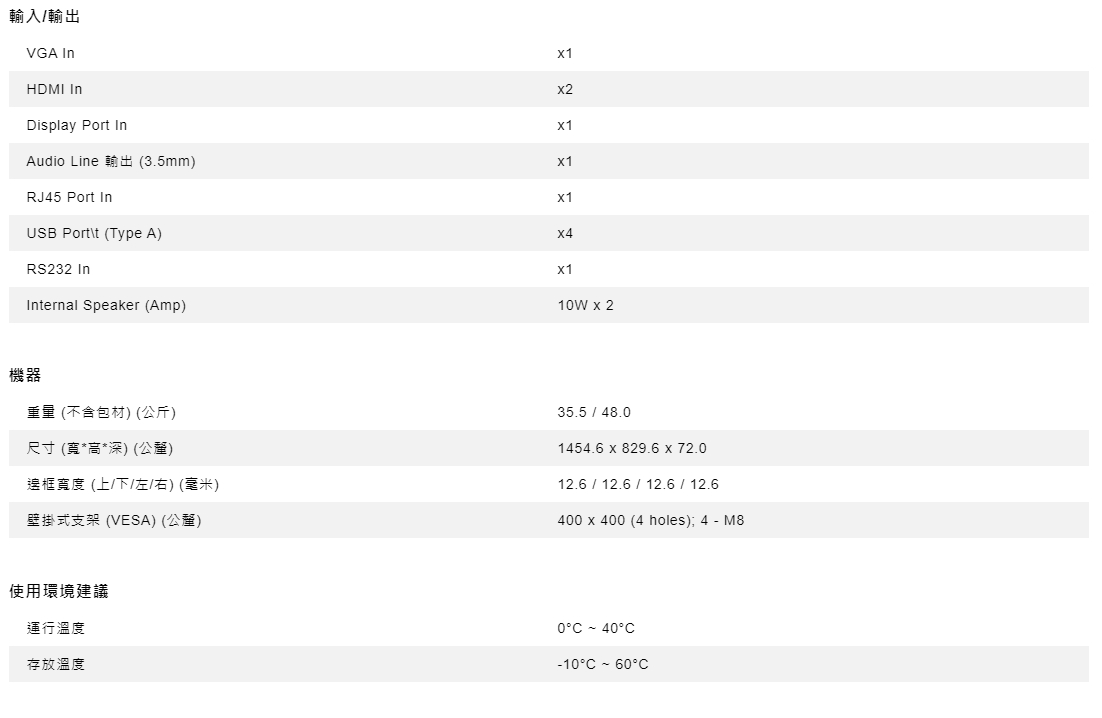Select the Audio Line 輸出 (3.5mm) row

tap(549, 161)
